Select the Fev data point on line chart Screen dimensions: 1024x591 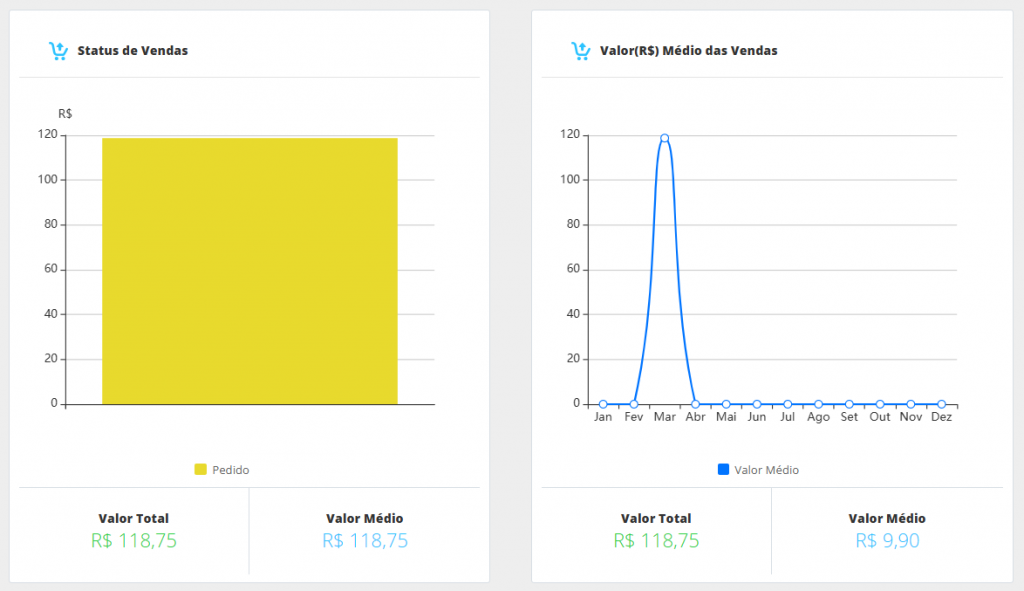[634, 404]
